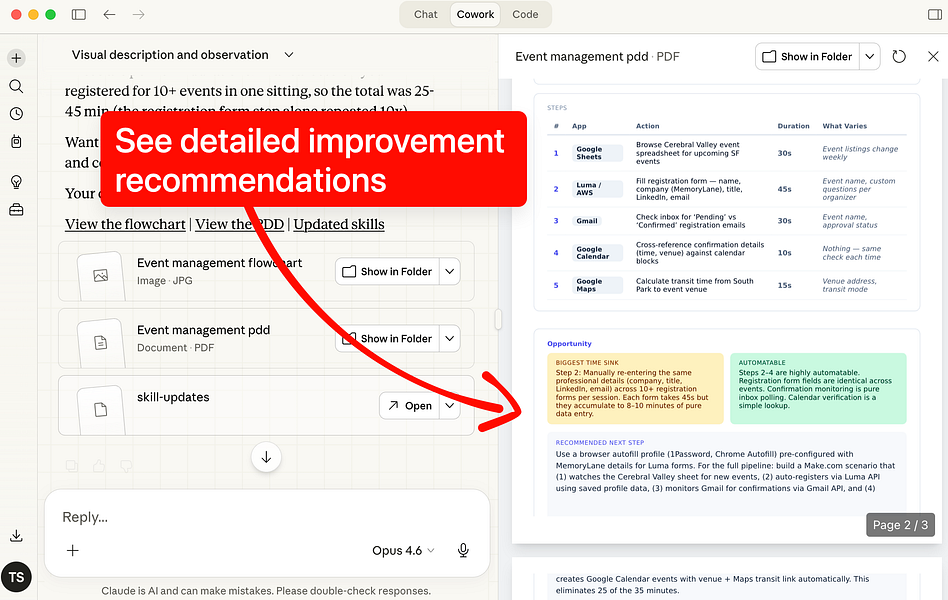Screen dimensions: 948x600
Task: Expand options next to flowchart Show in Folder
Action: 450,272
